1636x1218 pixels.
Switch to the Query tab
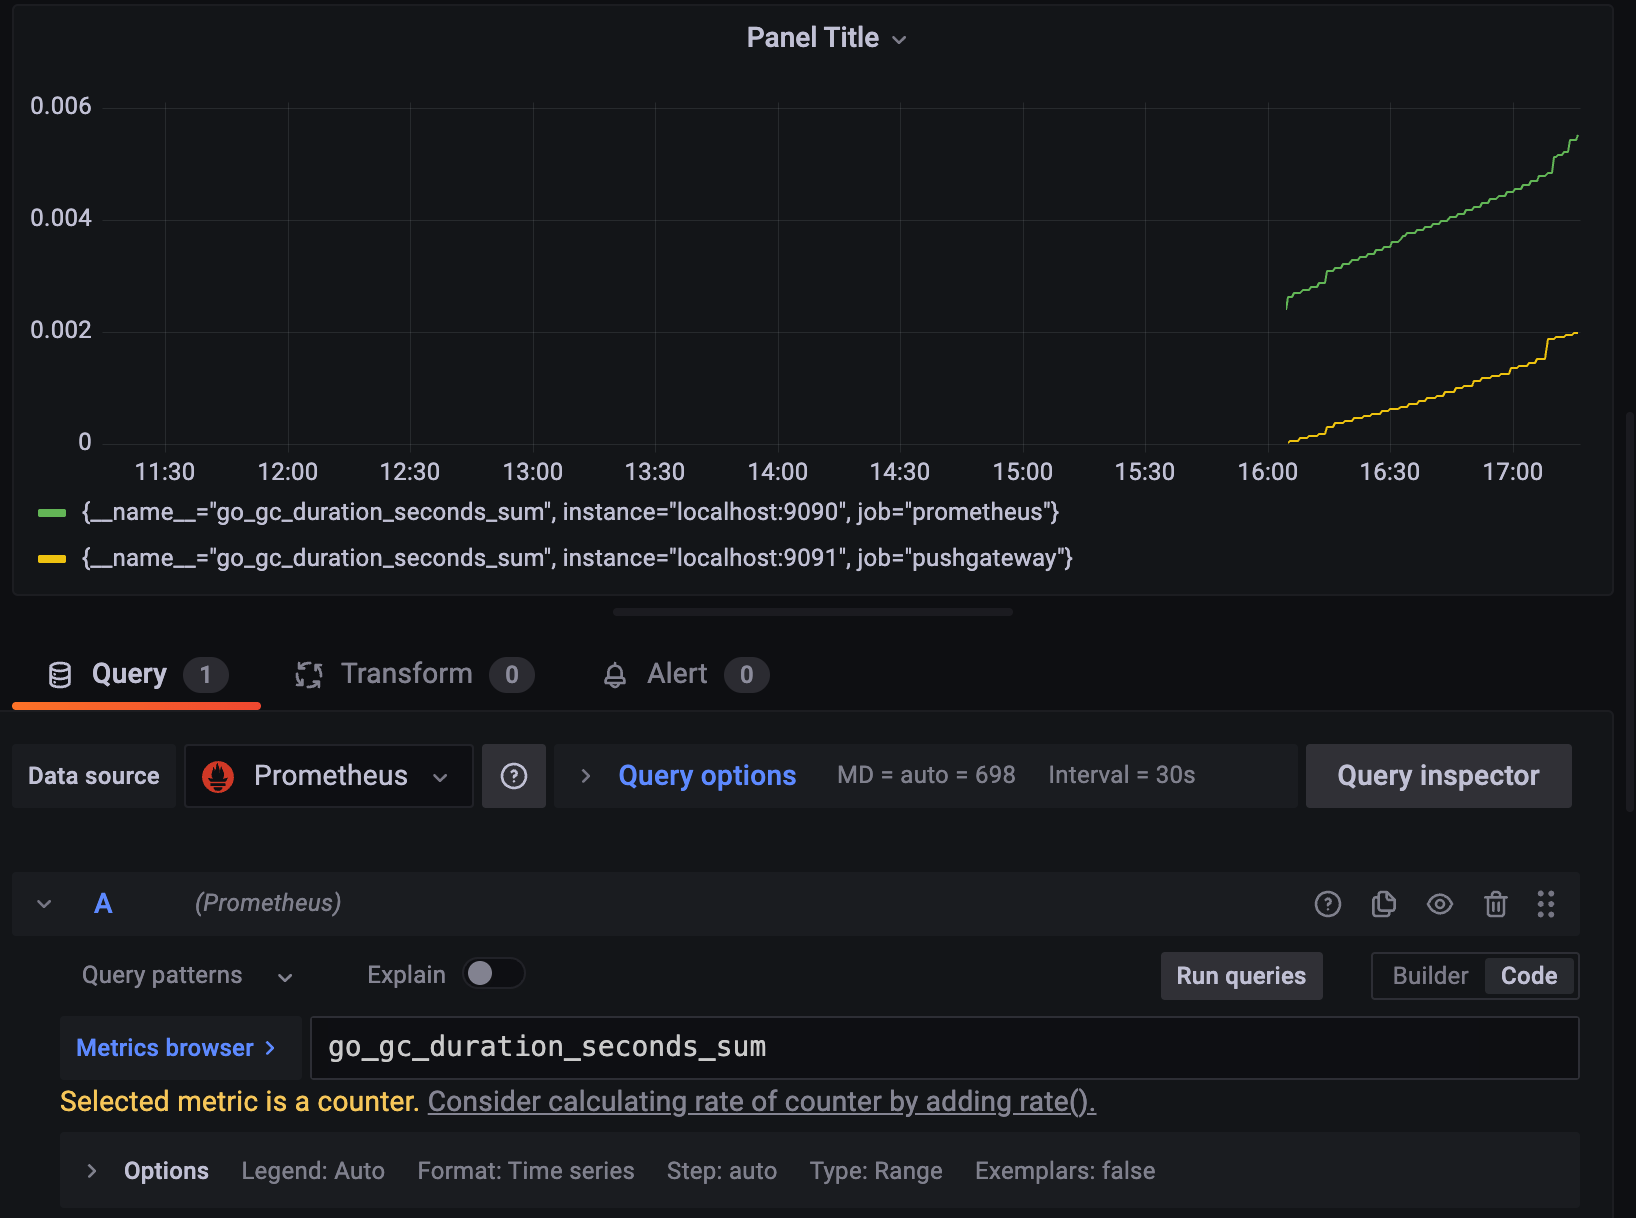pyautogui.click(x=137, y=675)
